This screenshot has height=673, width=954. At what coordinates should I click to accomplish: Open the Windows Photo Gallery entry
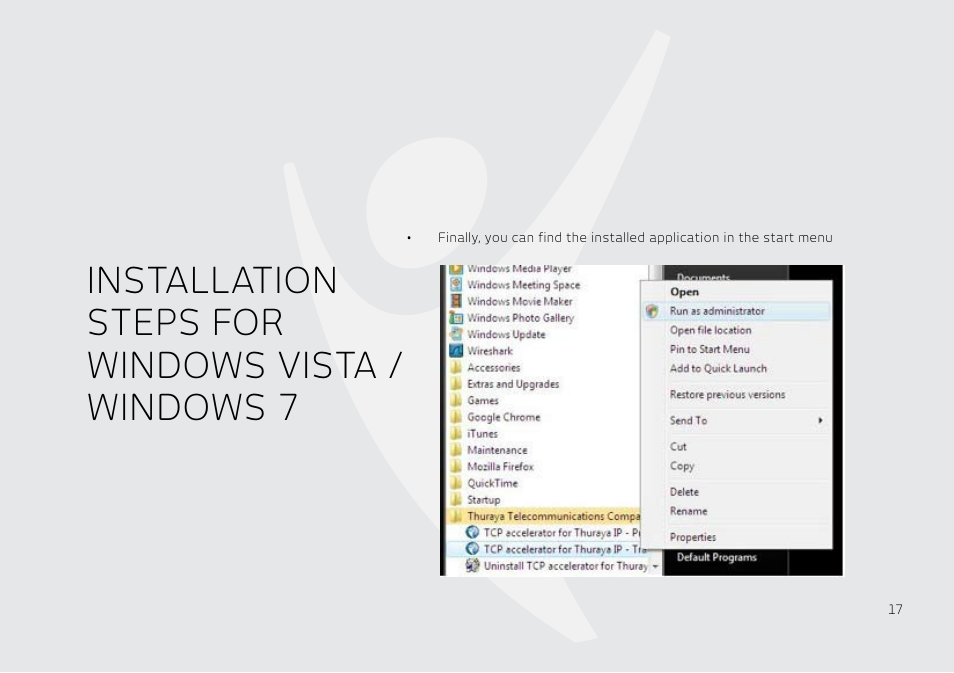521,318
